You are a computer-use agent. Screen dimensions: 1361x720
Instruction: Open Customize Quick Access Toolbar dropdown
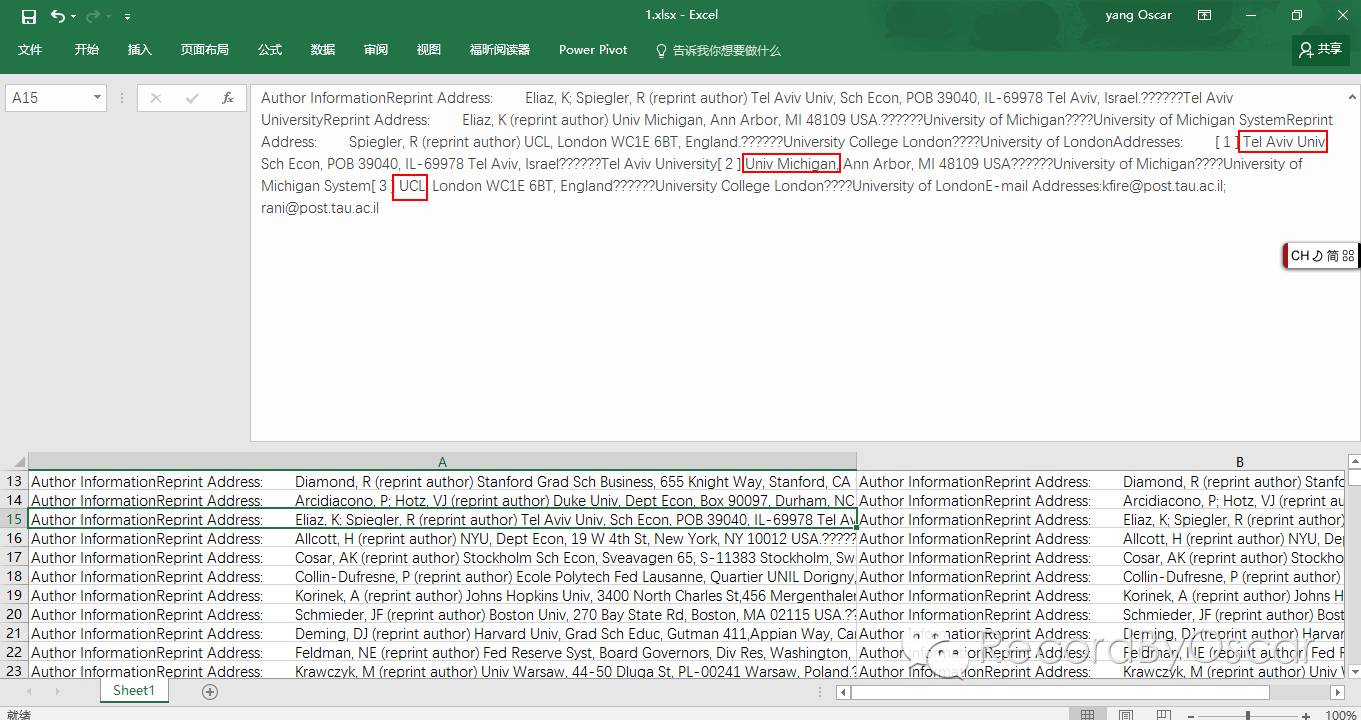[127, 17]
